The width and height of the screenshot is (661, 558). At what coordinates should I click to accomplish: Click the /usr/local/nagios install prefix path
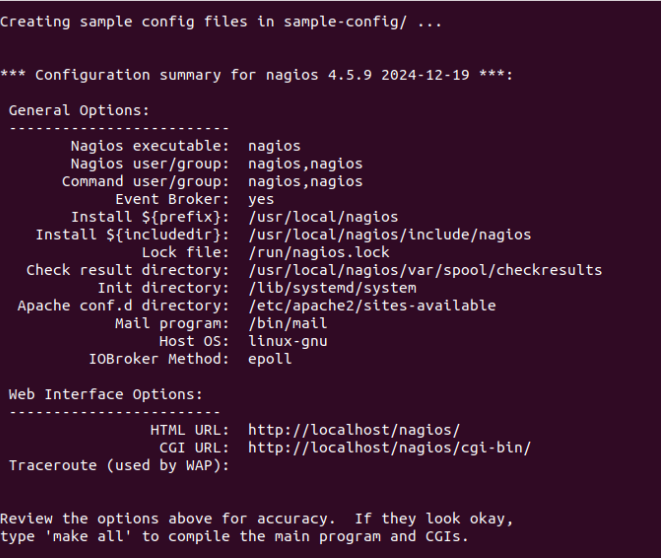coord(323,217)
